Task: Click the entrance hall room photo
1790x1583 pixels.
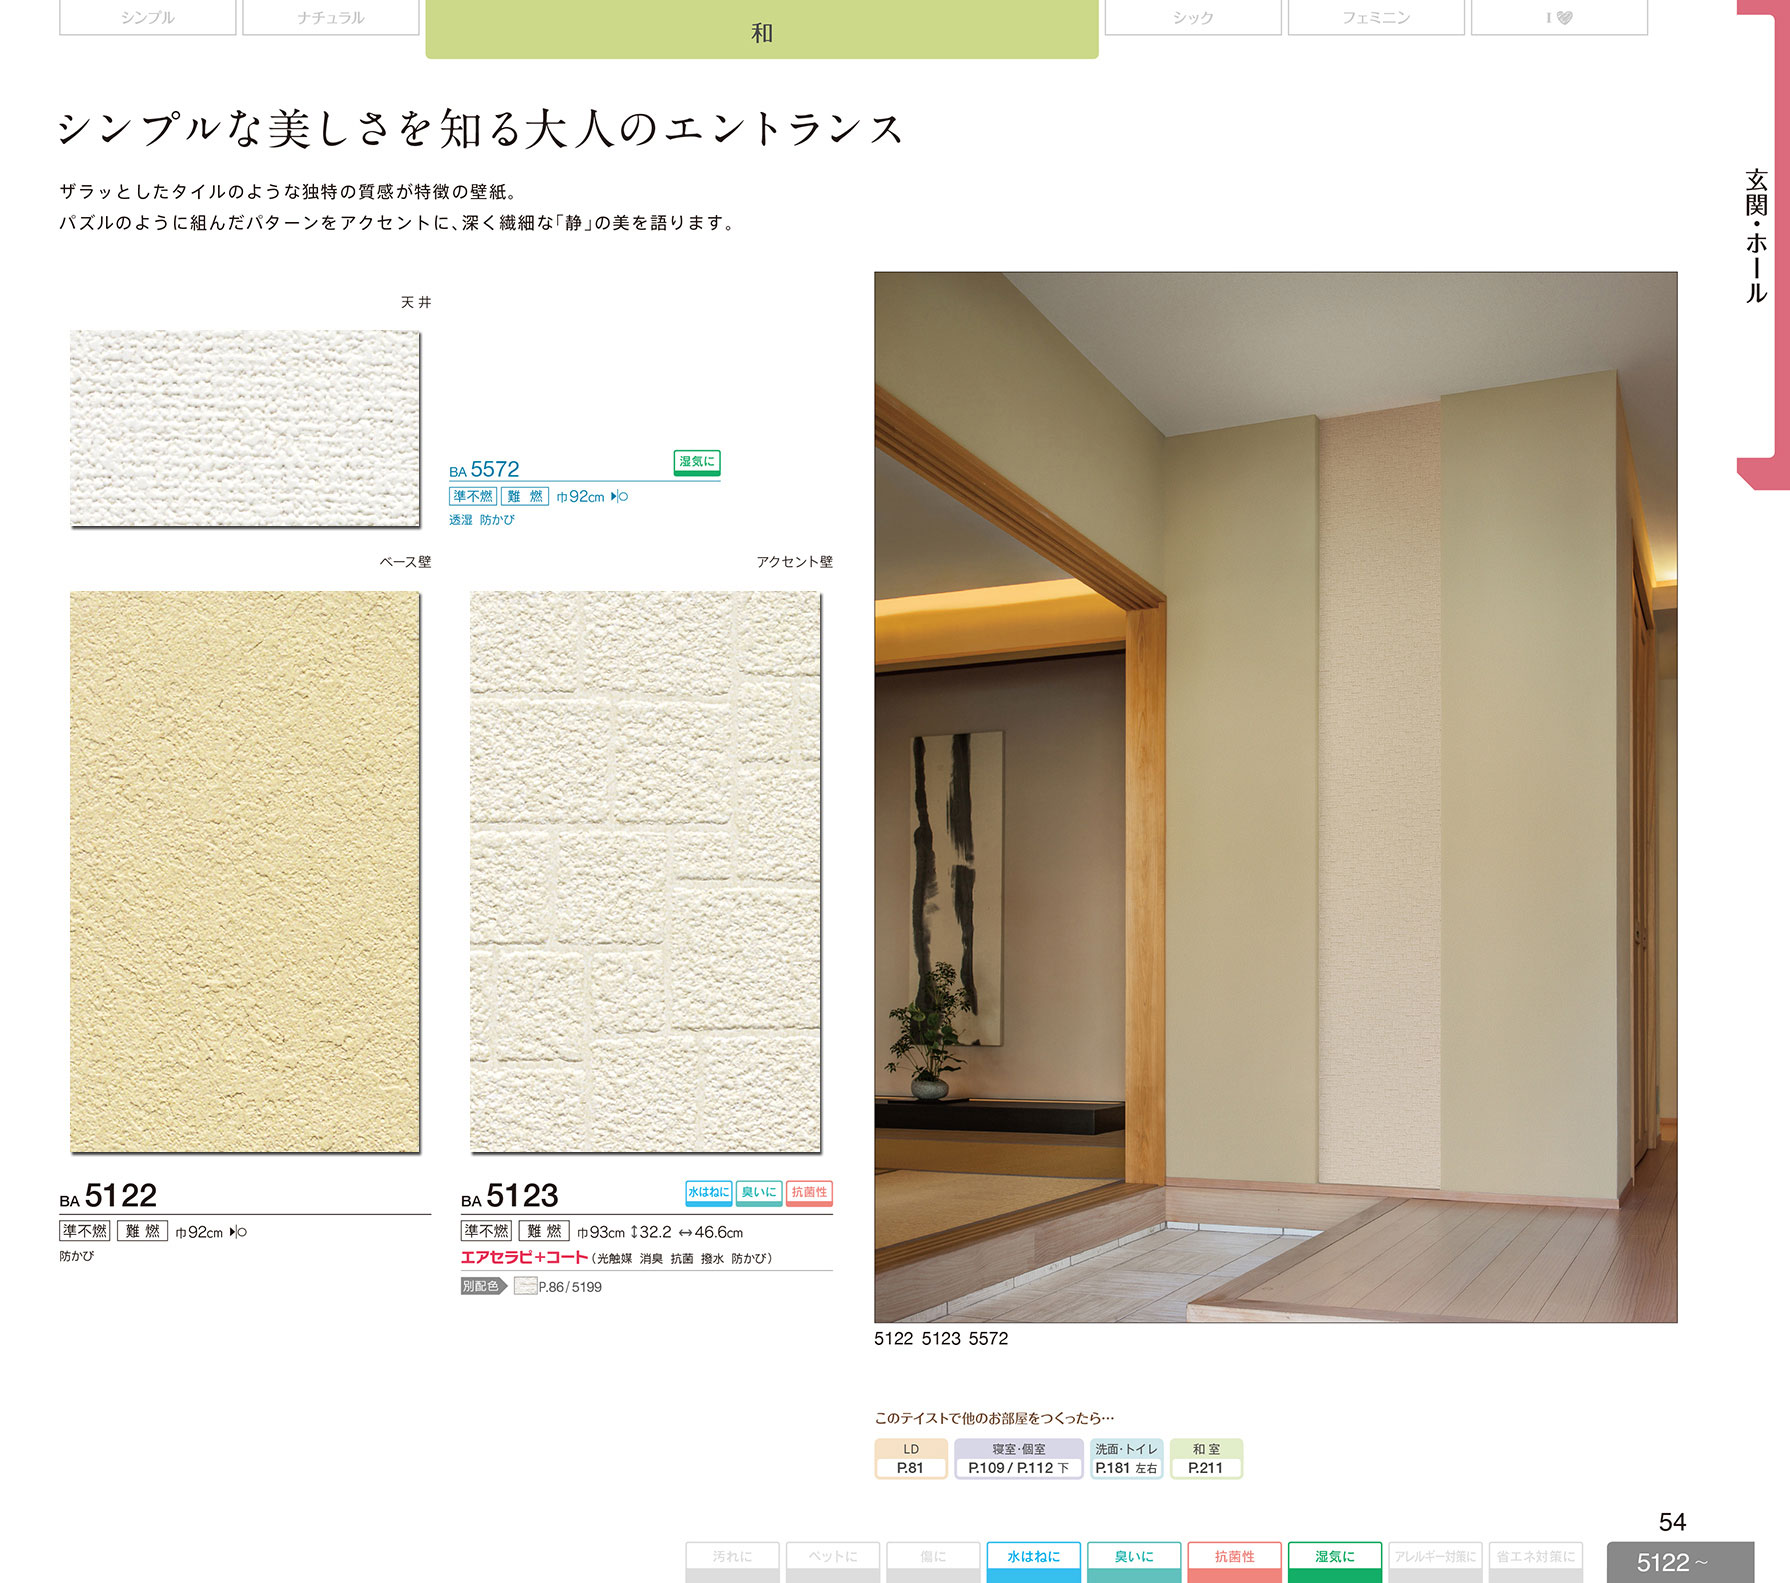Action: point(1275,796)
